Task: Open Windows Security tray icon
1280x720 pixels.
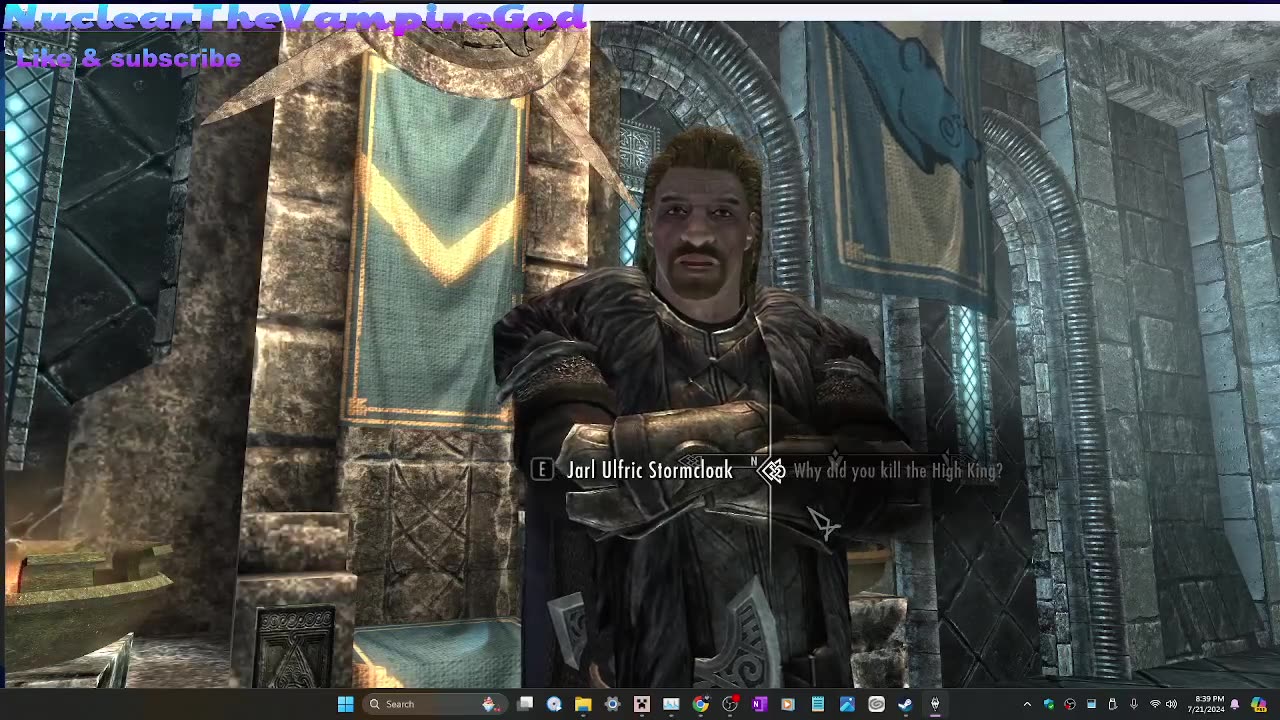Action: pos(1049,704)
